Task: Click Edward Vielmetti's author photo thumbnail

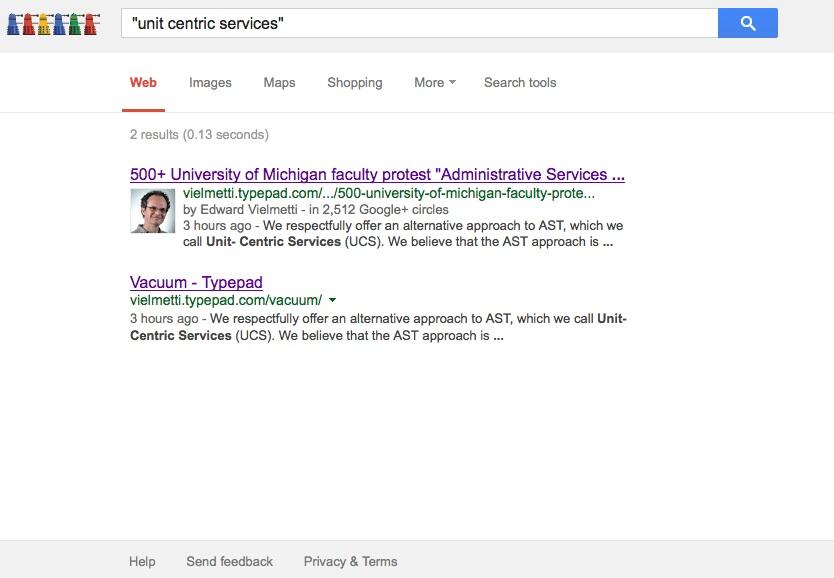Action: pyautogui.click(x=153, y=211)
